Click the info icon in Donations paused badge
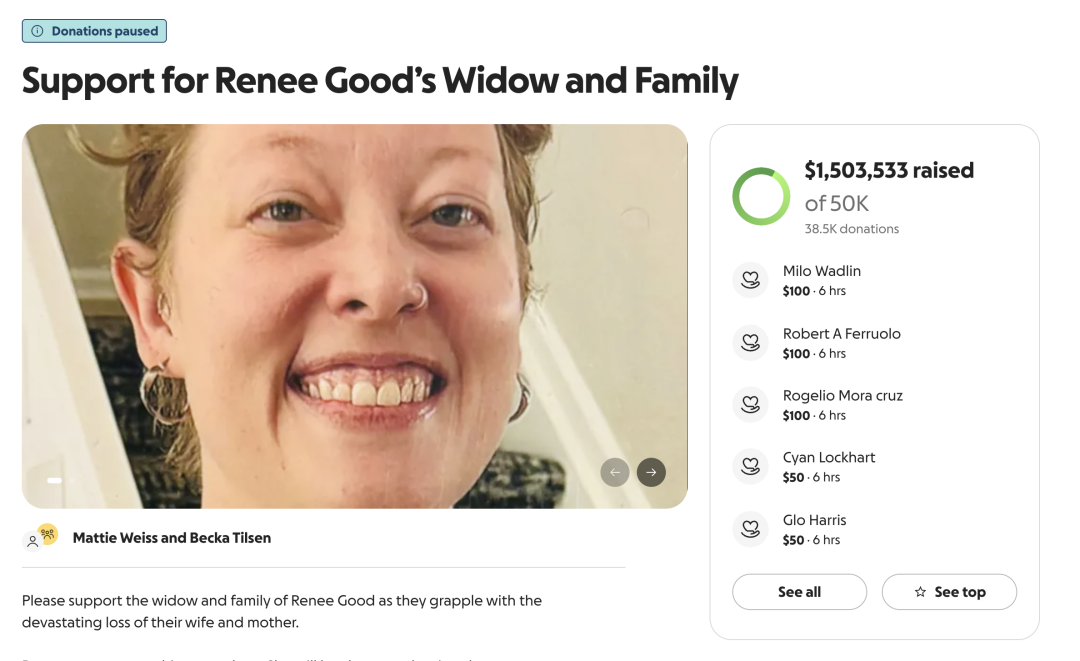This screenshot has height=661, width=1080. pos(38,31)
